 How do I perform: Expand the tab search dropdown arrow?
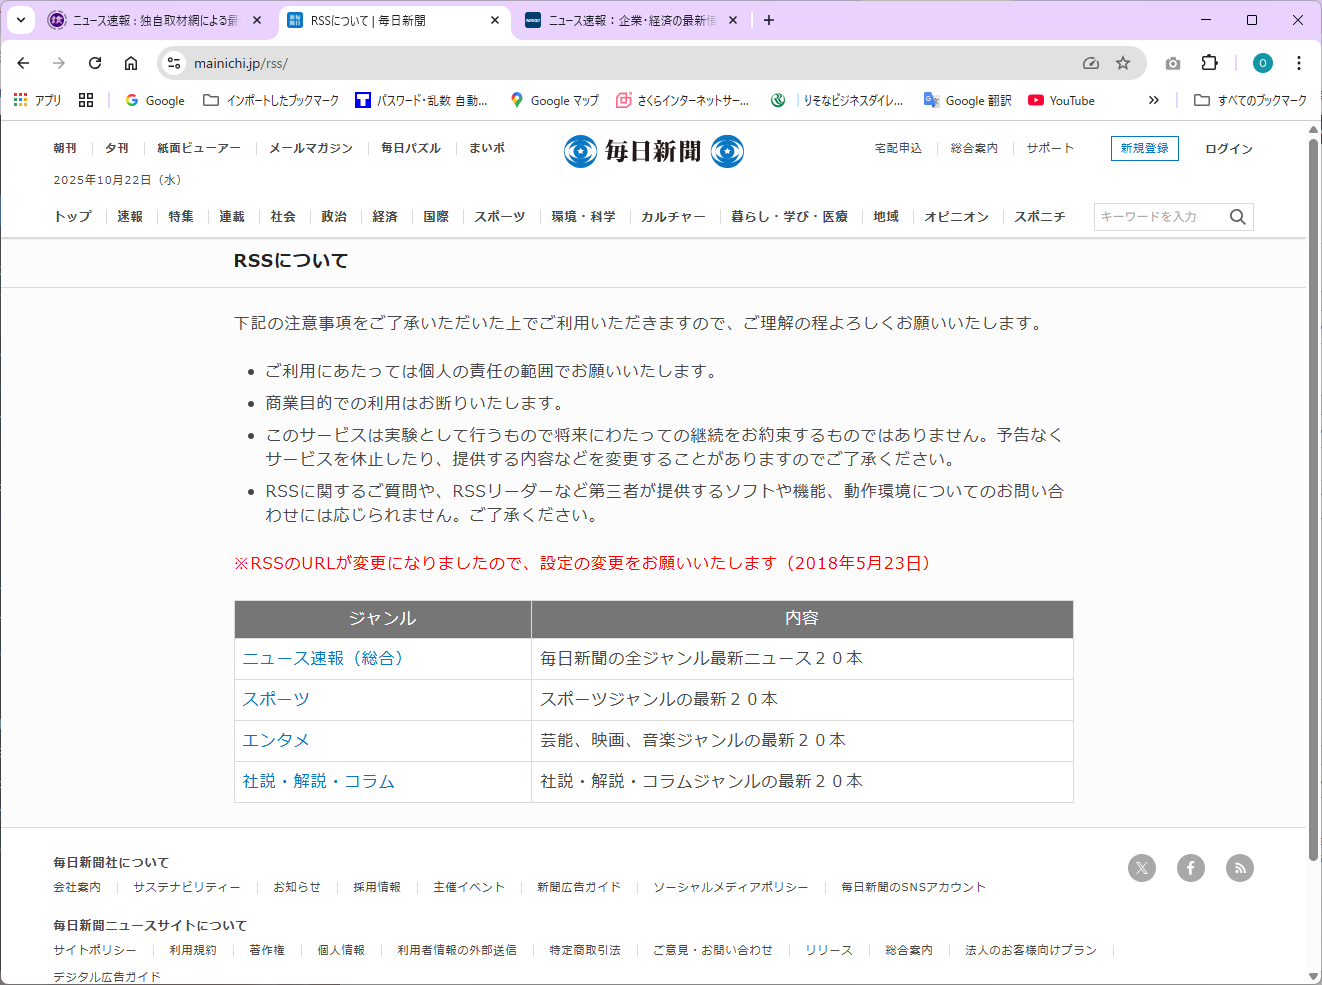pyautogui.click(x=20, y=20)
